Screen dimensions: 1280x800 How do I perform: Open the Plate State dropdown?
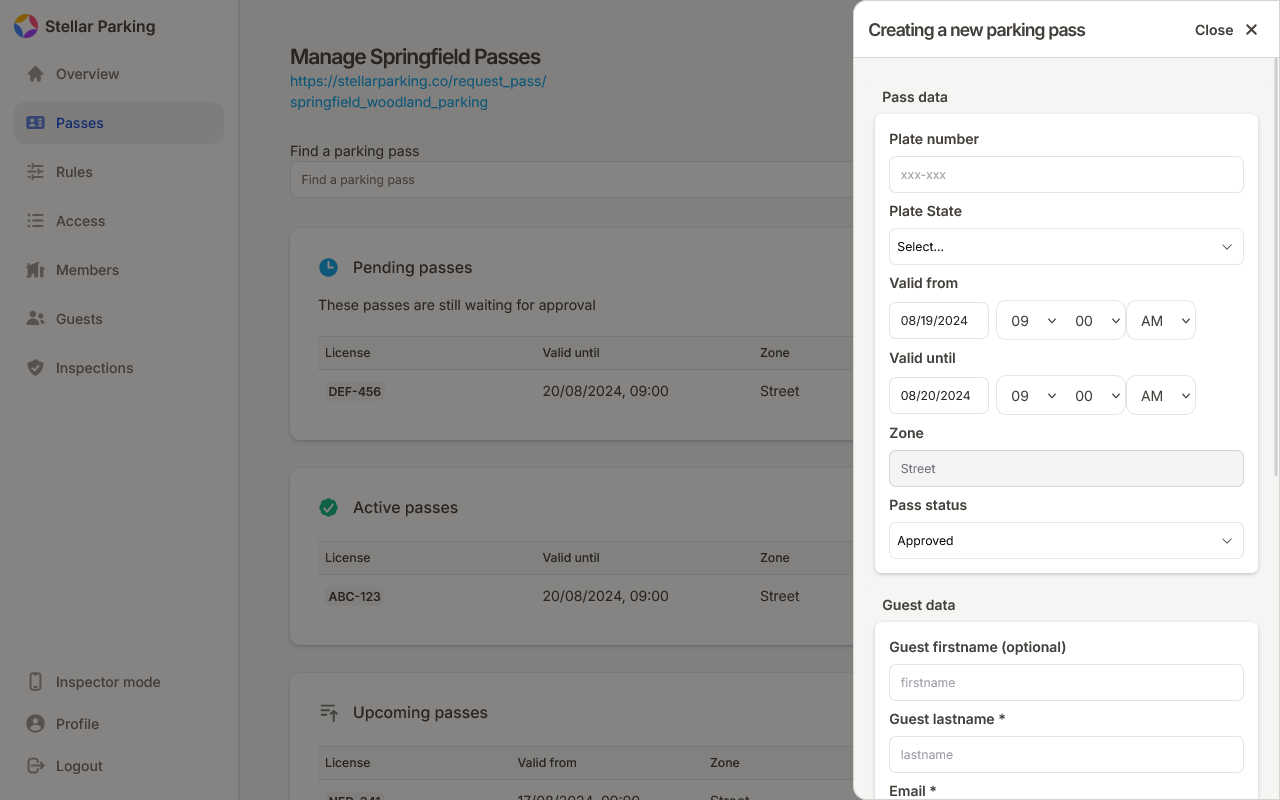pos(1066,247)
